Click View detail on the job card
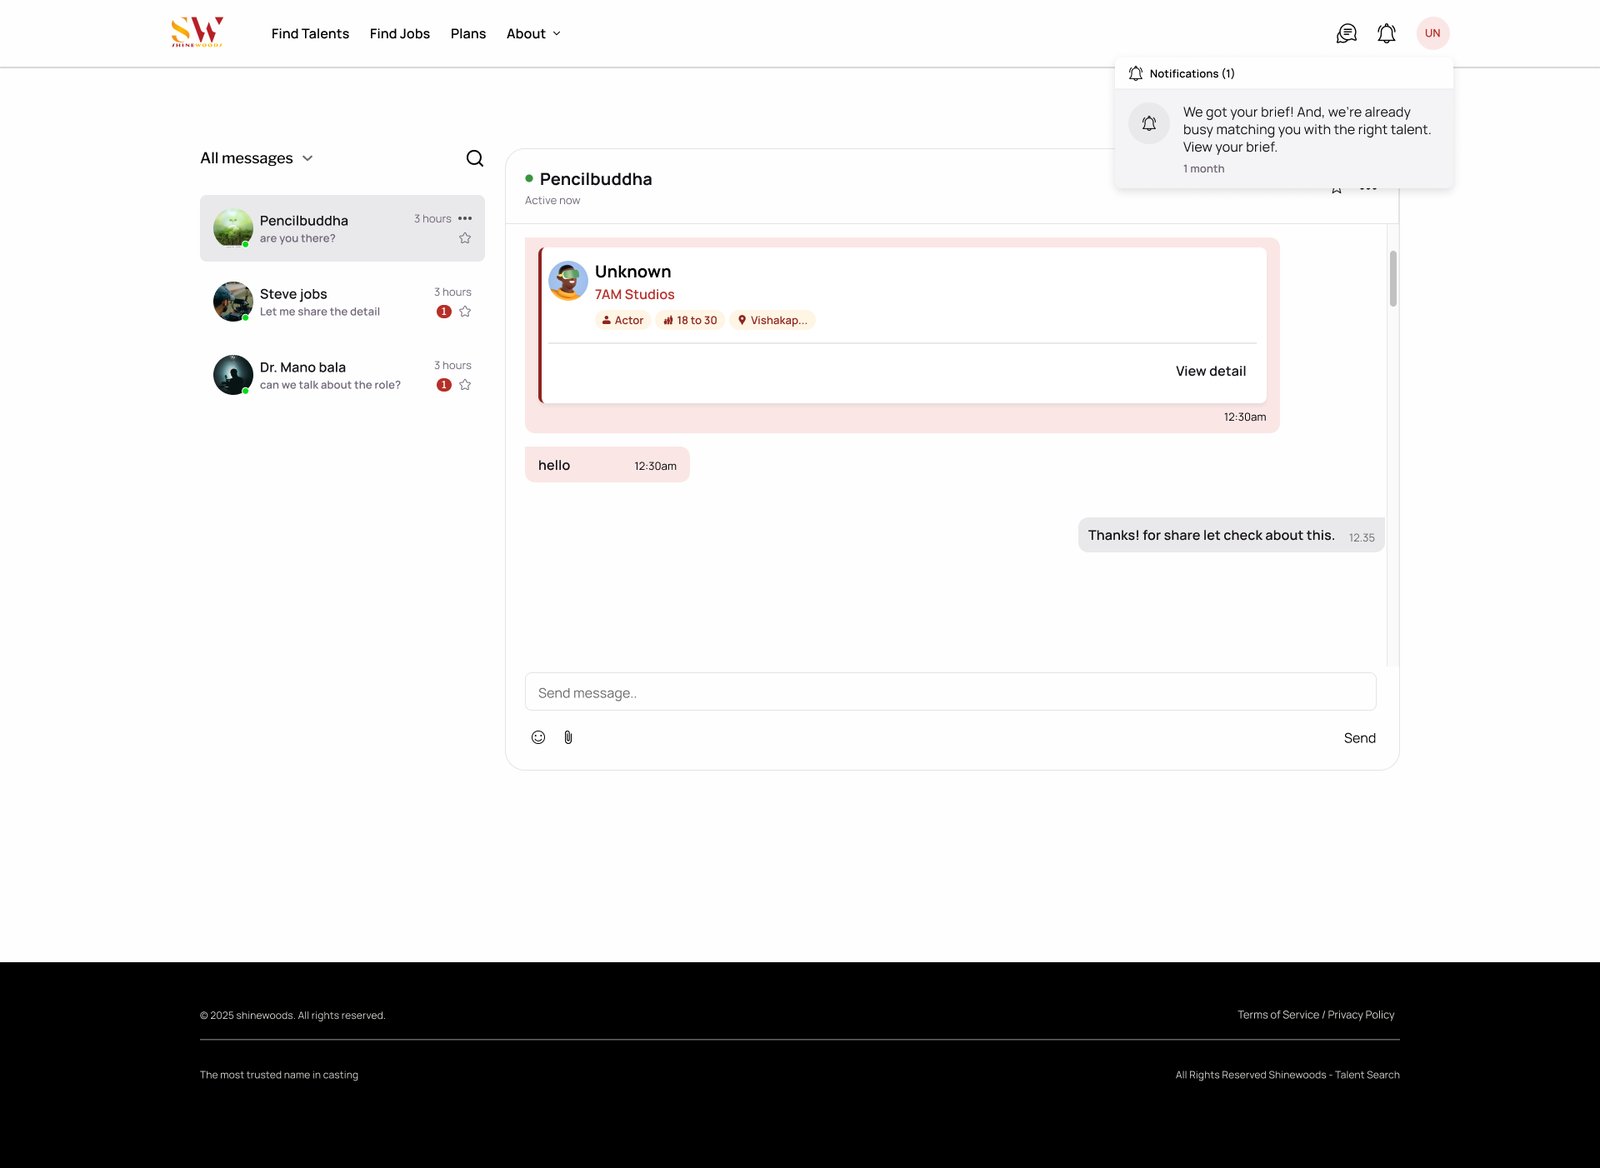This screenshot has height=1168, width=1600. pyautogui.click(x=1210, y=371)
